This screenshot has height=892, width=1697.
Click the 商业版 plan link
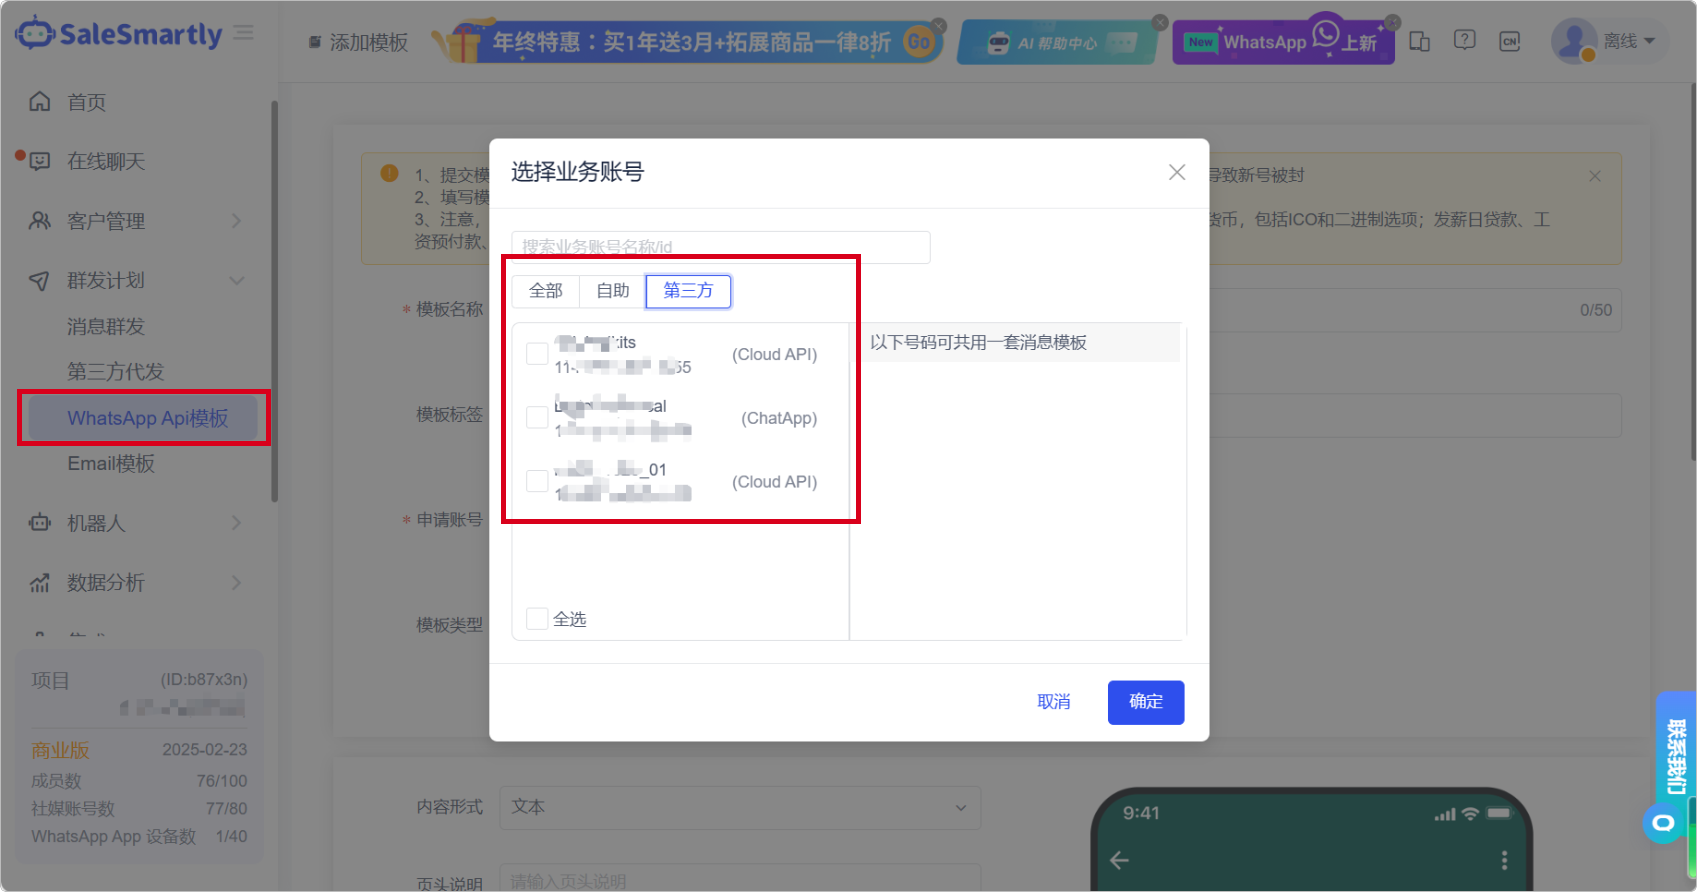(x=60, y=750)
